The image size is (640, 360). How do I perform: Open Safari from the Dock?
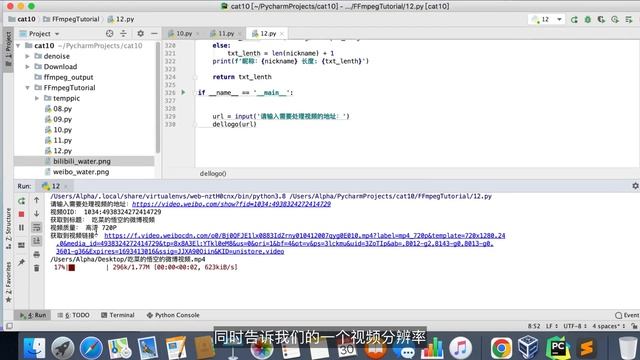click(91, 348)
